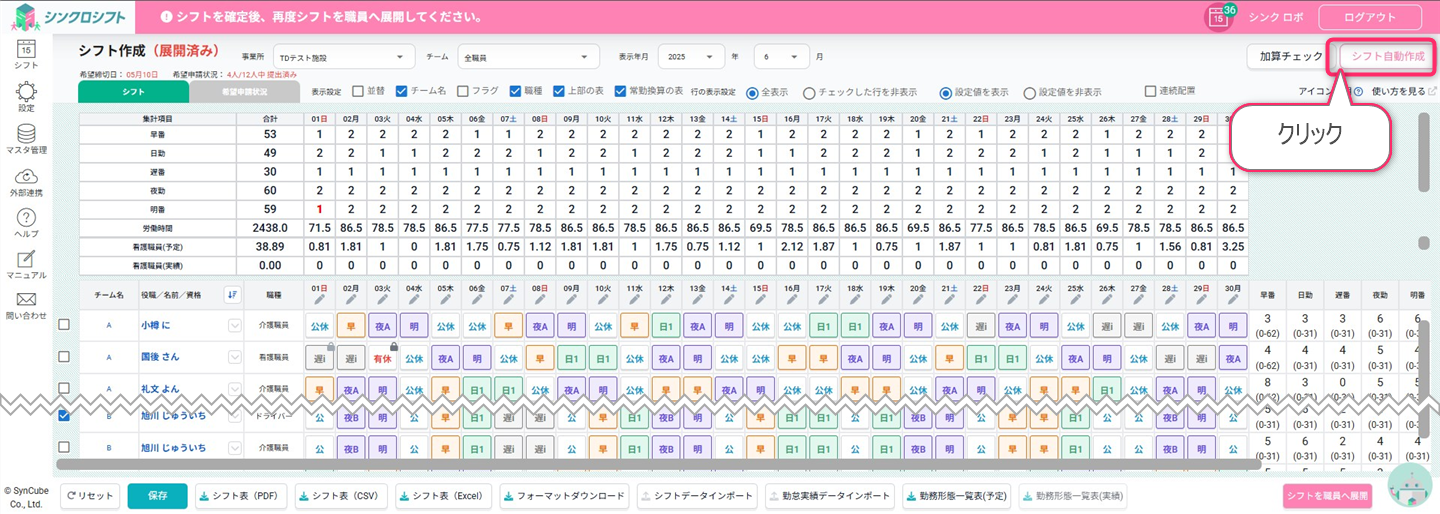The height and width of the screenshot is (514, 1440).
Task: Open the chatbot robot icon
Action: (1410, 487)
